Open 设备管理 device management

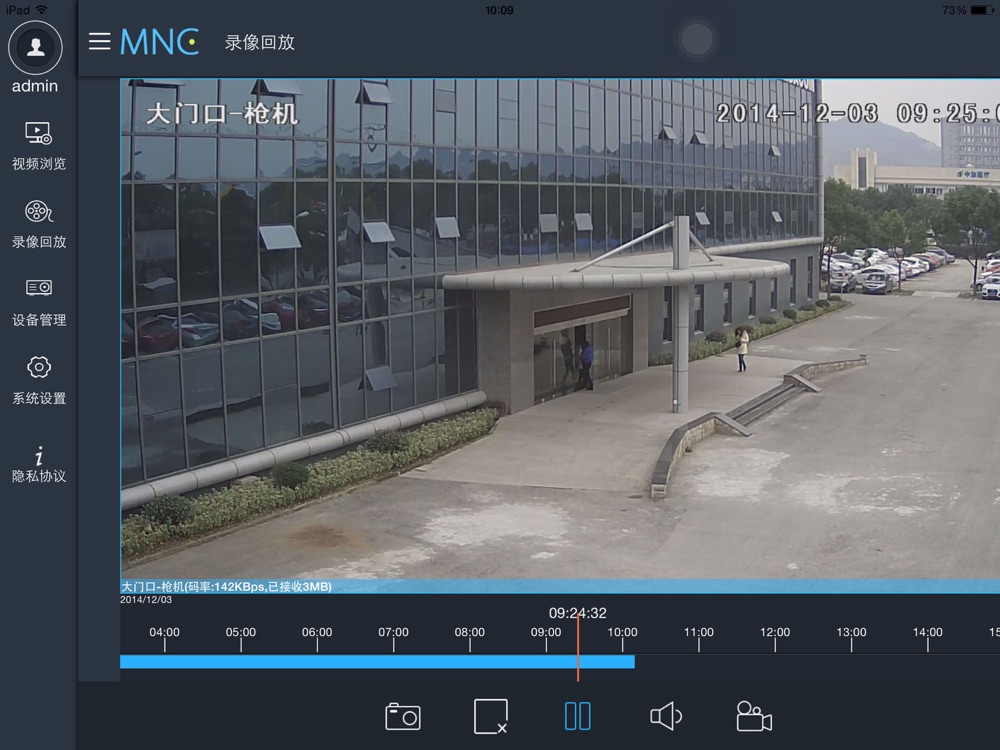click(38, 302)
